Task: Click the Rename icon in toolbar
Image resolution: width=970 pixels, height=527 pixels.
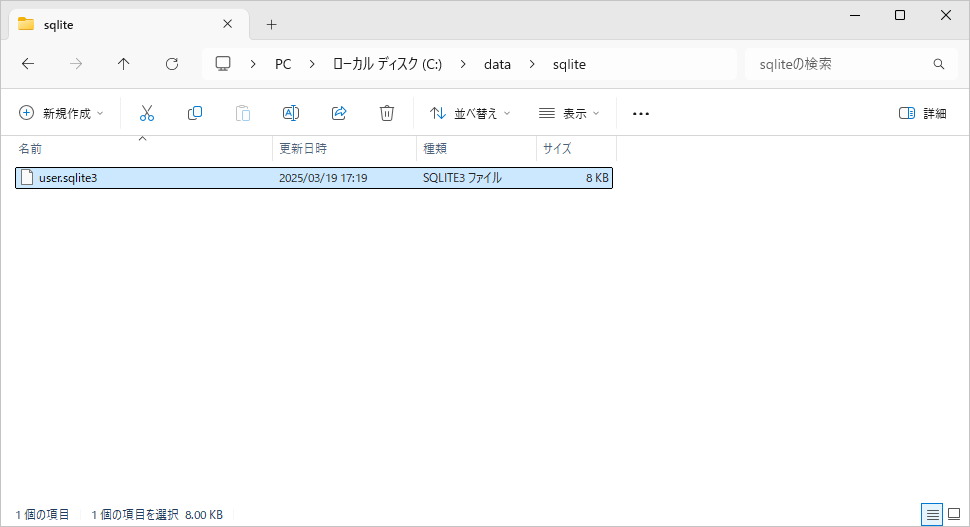Action: tap(291, 113)
